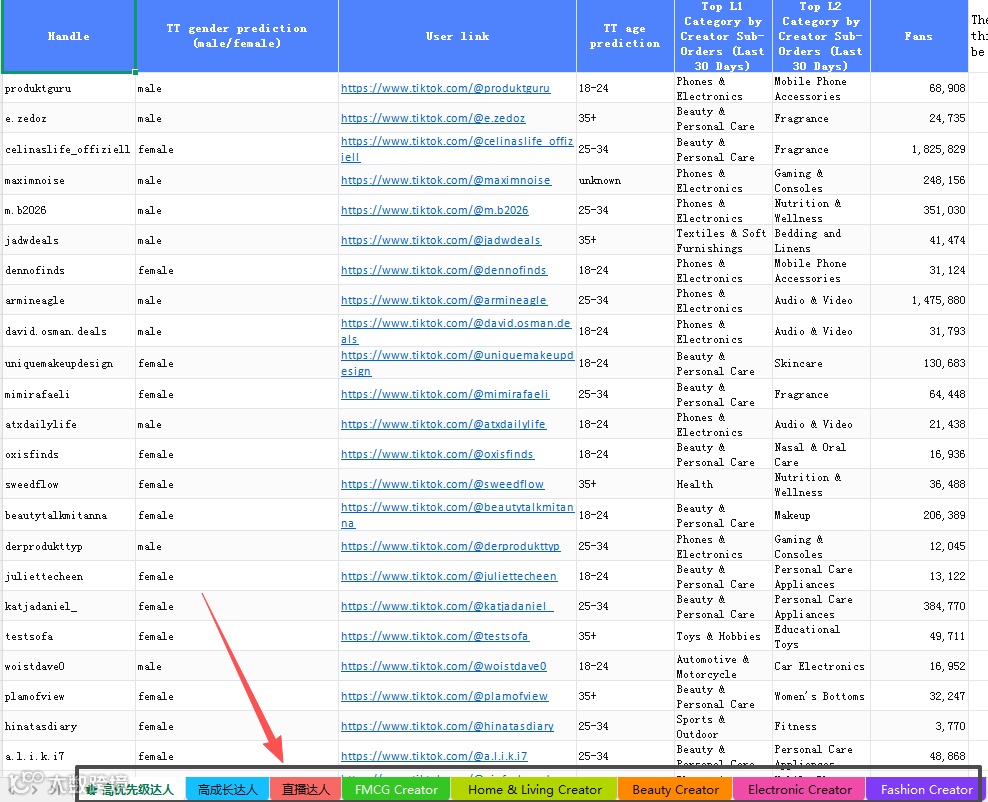Open the maximnoise TikTok link
The image size is (988, 802).
pyautogui.click(x=446, y=180)
